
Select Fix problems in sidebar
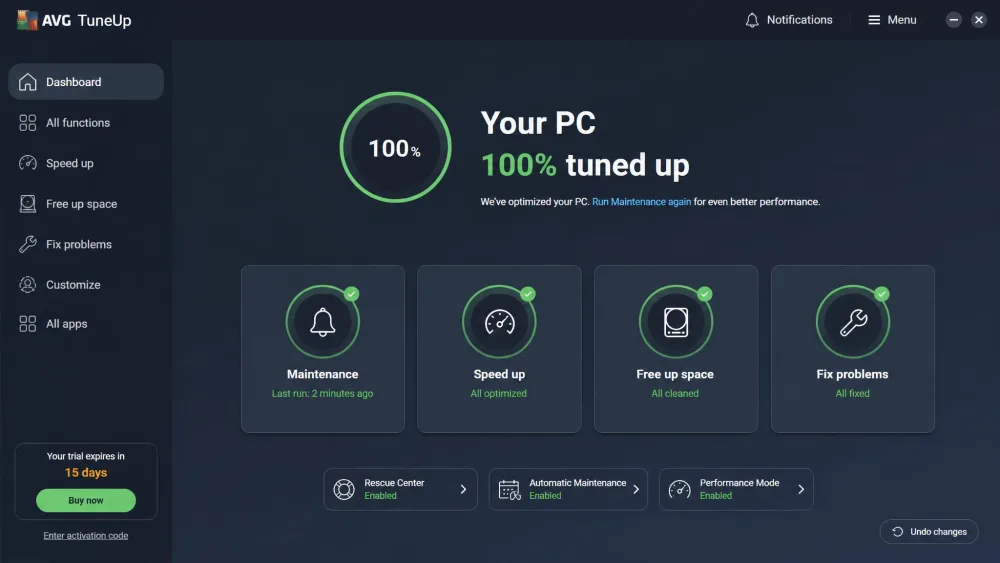click(x=86, y=244)
